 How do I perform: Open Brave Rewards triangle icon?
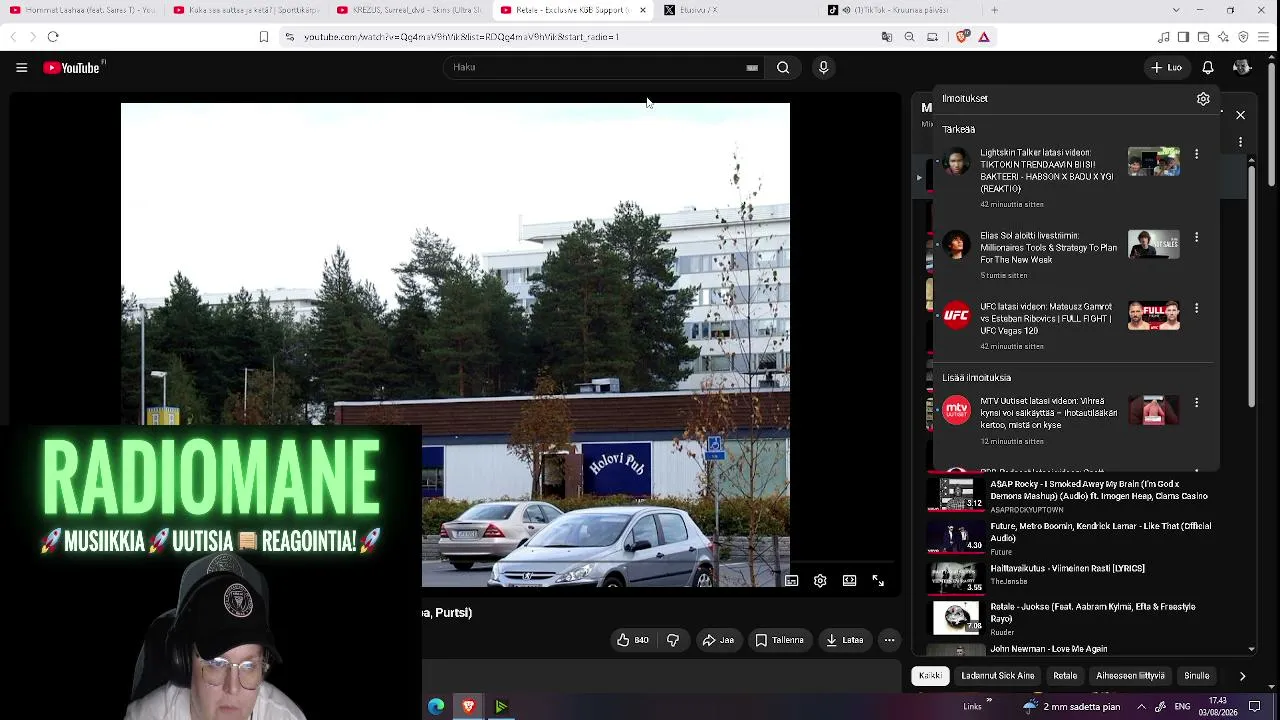tap(984, 37)
